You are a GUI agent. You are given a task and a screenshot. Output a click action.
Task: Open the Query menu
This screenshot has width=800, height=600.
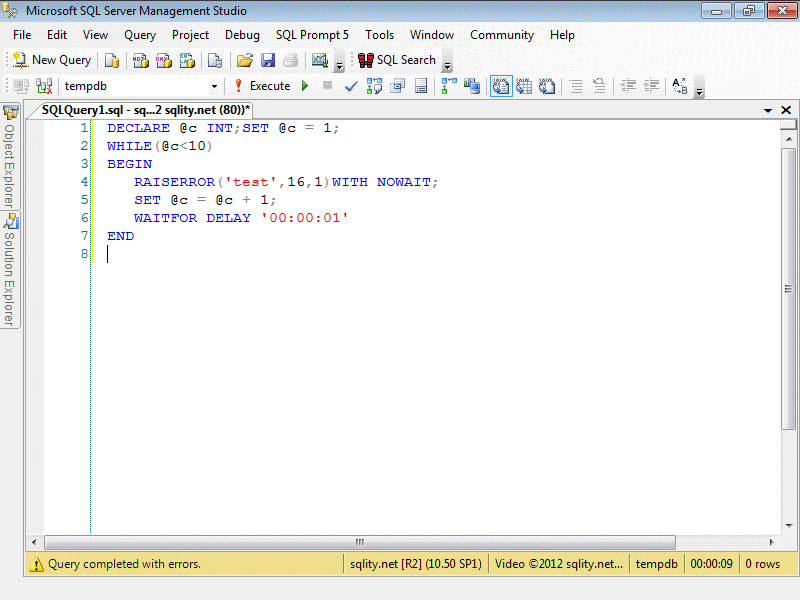click(140, 35)
